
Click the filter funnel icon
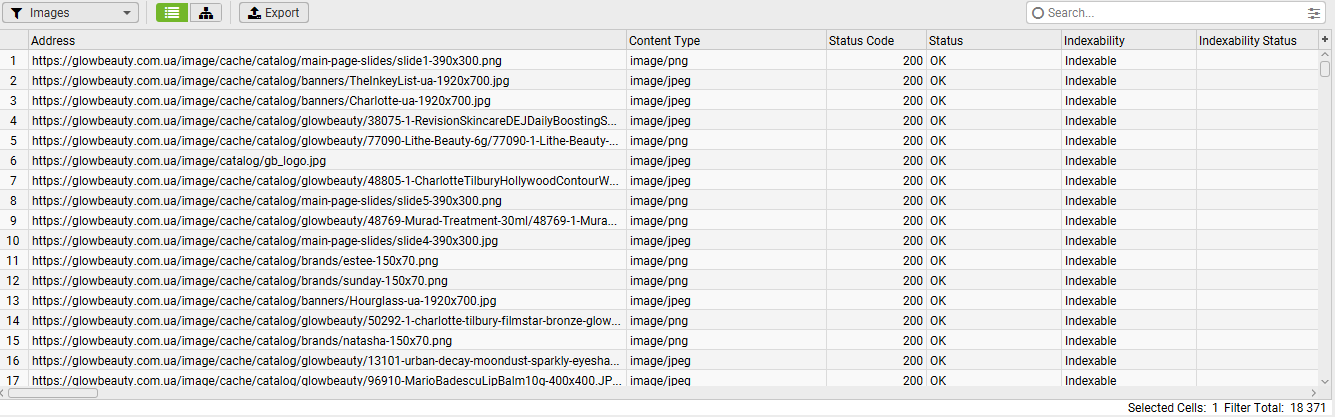17,13
